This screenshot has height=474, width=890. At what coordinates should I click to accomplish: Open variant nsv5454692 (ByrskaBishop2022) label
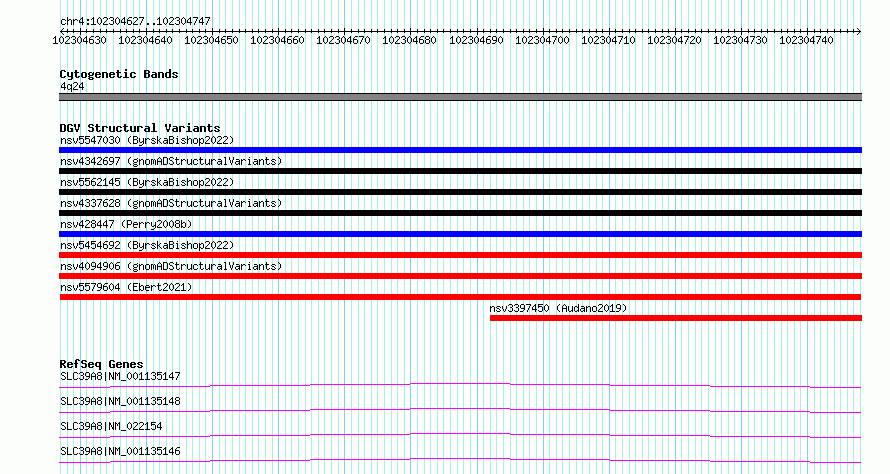[147, 245]
